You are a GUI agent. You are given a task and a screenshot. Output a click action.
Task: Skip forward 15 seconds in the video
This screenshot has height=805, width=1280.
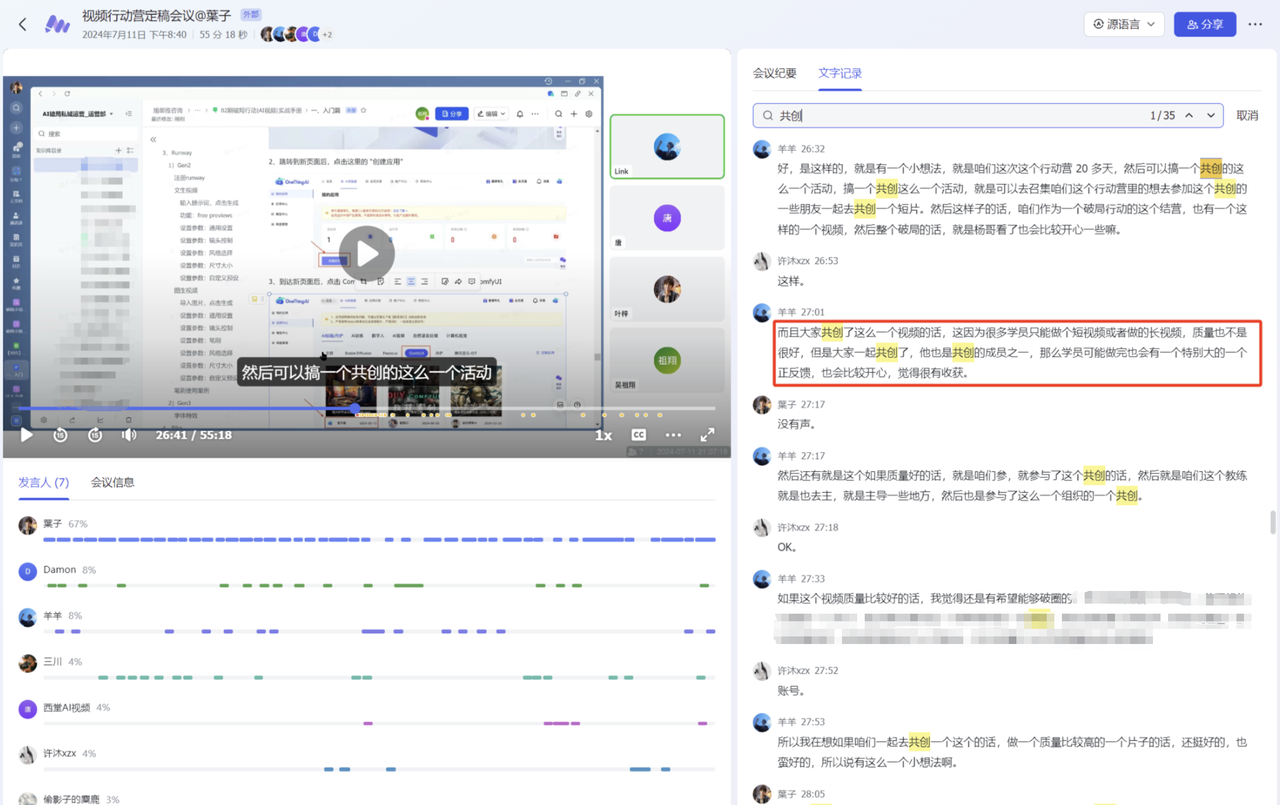(x=95, y=435)
